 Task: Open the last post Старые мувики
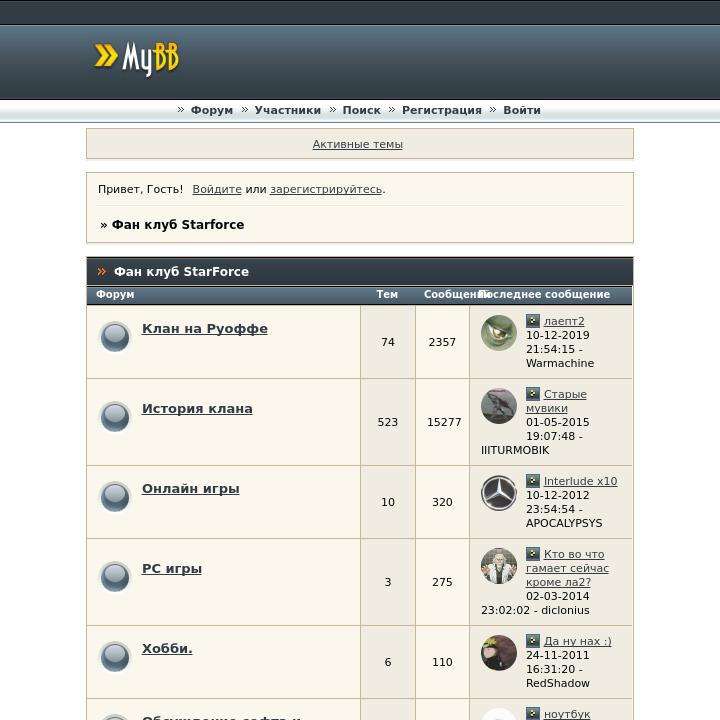(557, 401)
